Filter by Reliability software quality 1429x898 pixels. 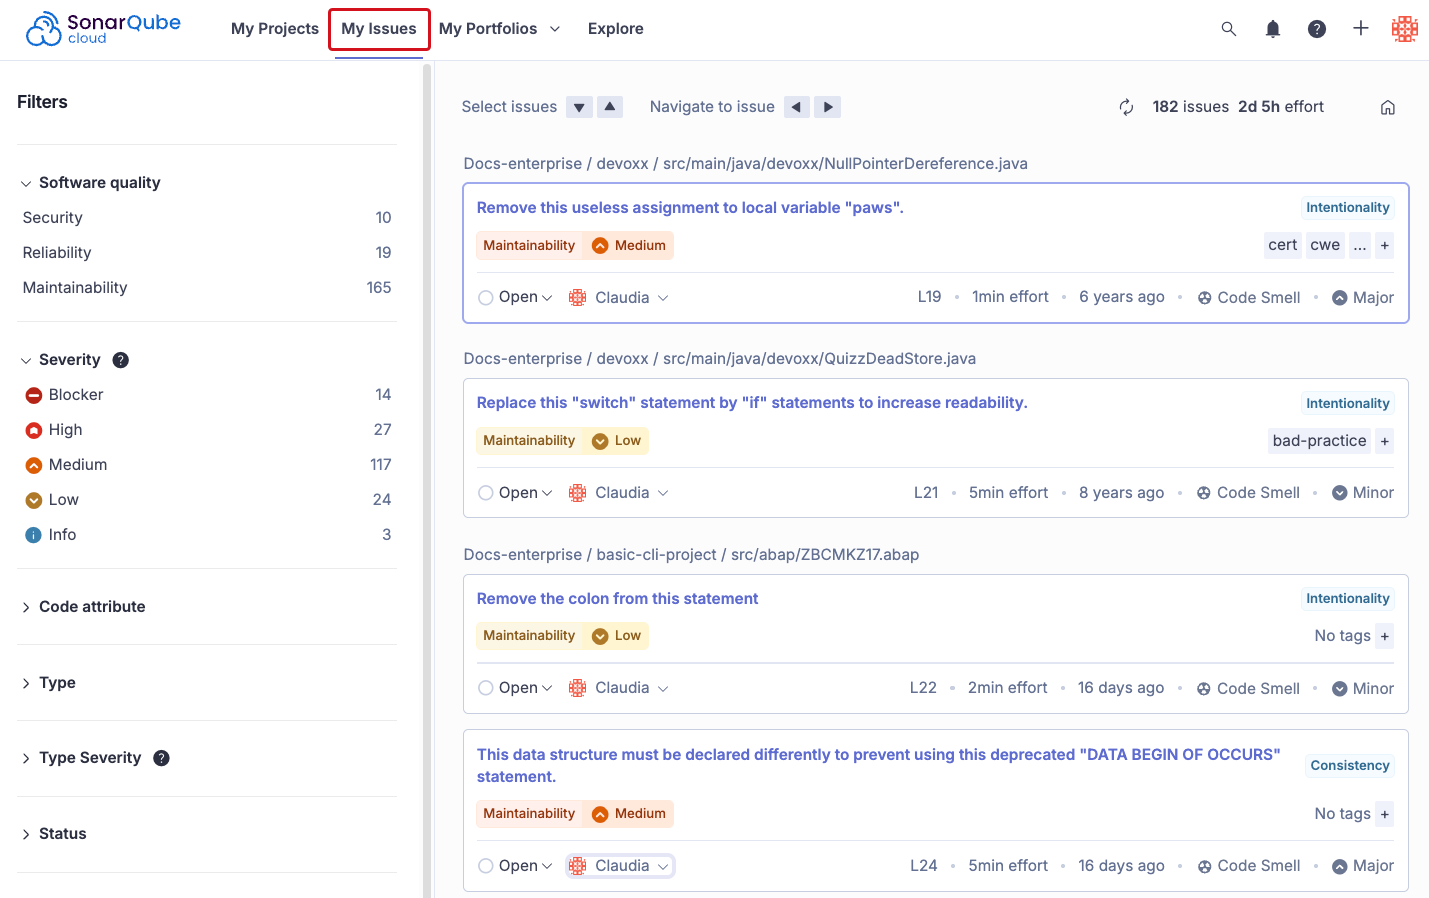point(207,253)
